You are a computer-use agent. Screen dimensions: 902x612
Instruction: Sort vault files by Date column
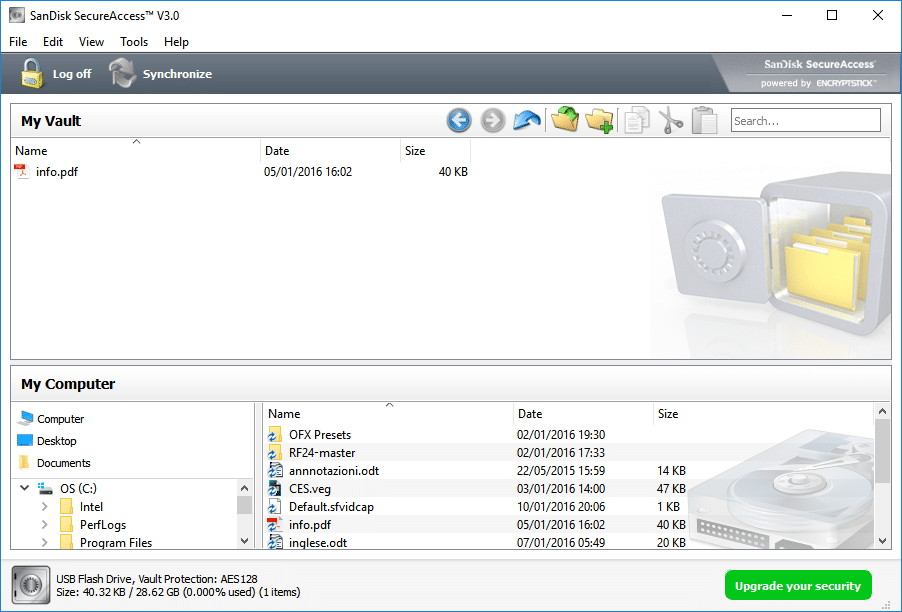pyautogui.click(x=330, y=151)
